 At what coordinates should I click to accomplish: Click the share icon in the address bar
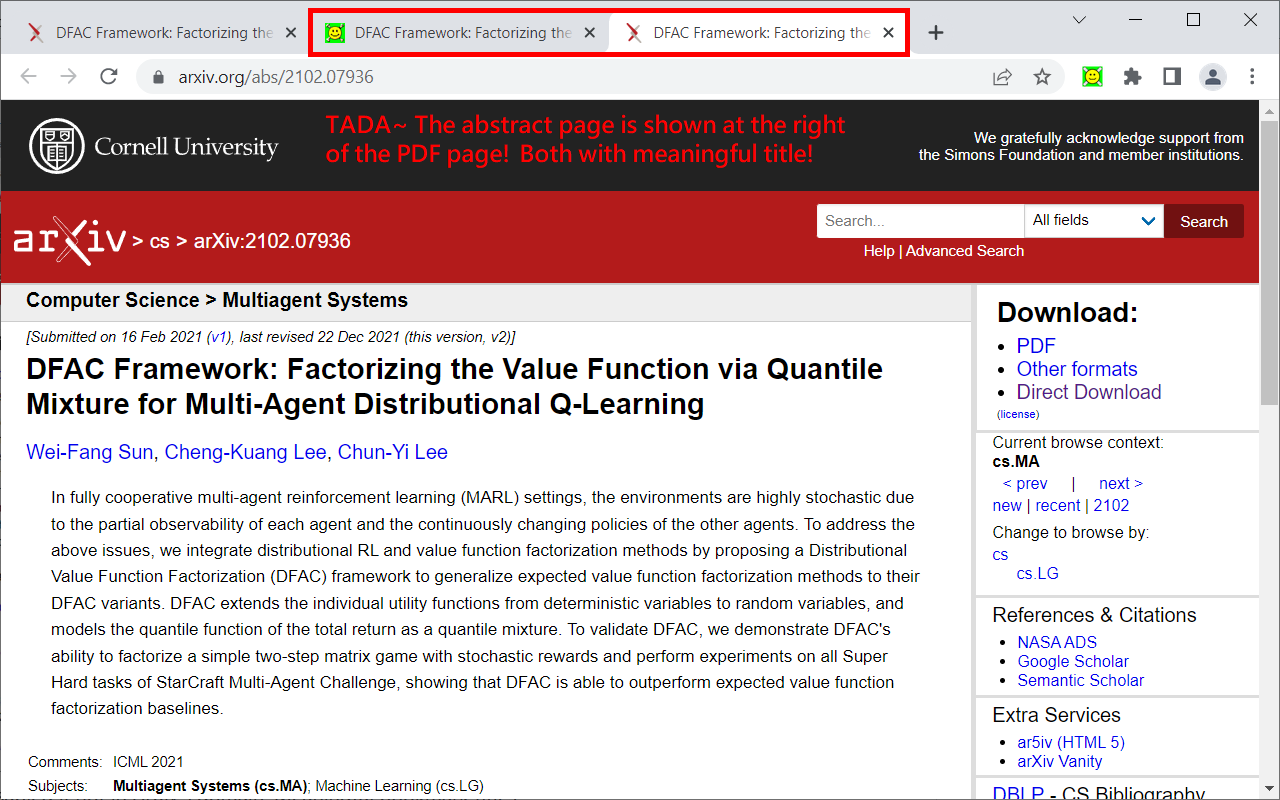(1002, 76)
